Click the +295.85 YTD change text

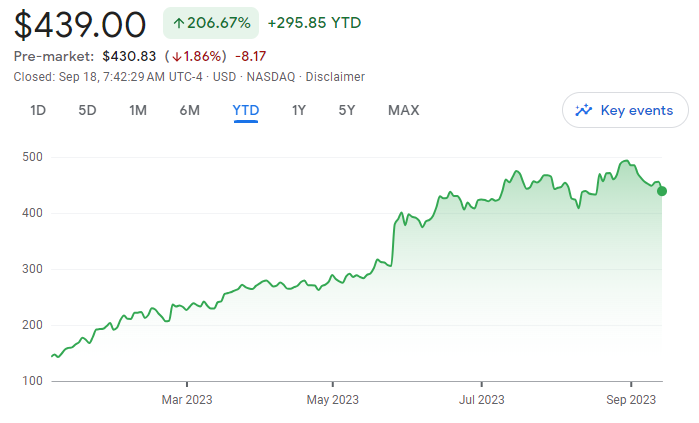314,22
